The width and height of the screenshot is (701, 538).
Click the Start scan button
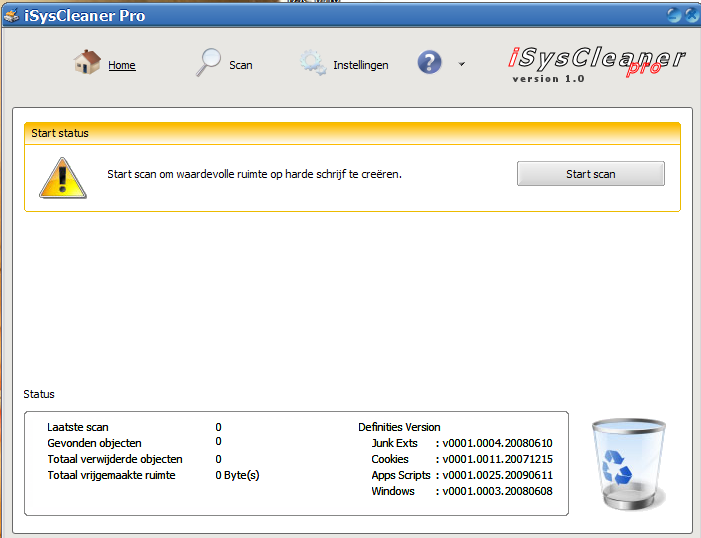click(591, 174)
